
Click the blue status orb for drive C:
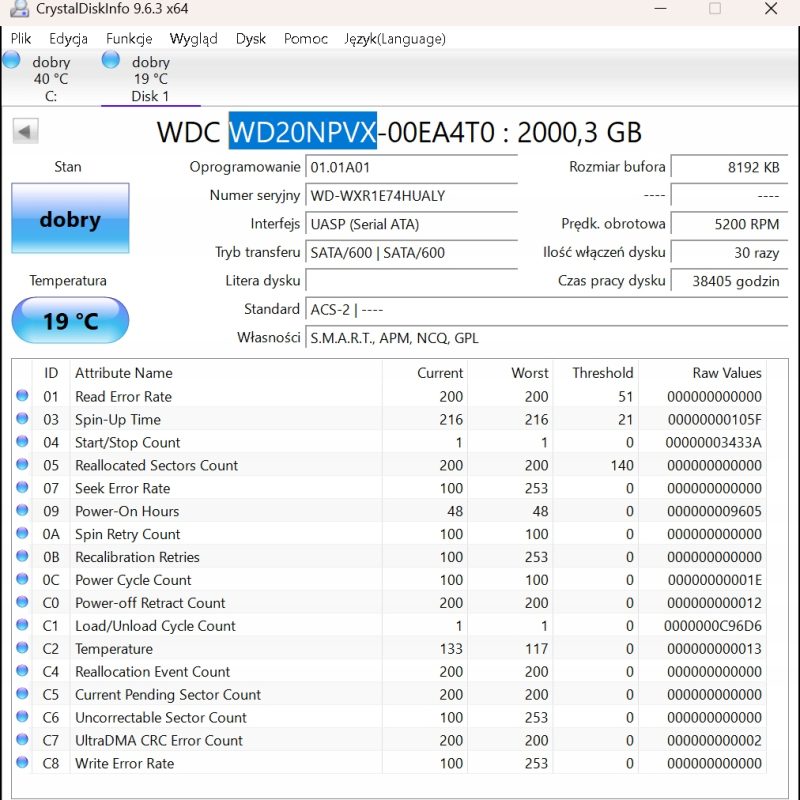(x=12, y=60)
